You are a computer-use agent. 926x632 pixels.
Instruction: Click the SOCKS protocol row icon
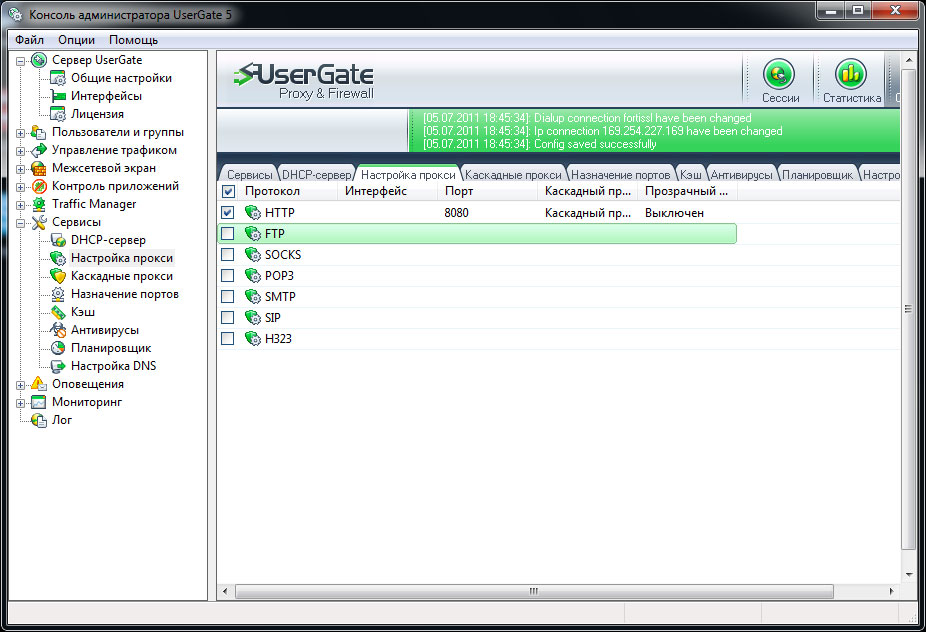[253, 255]
